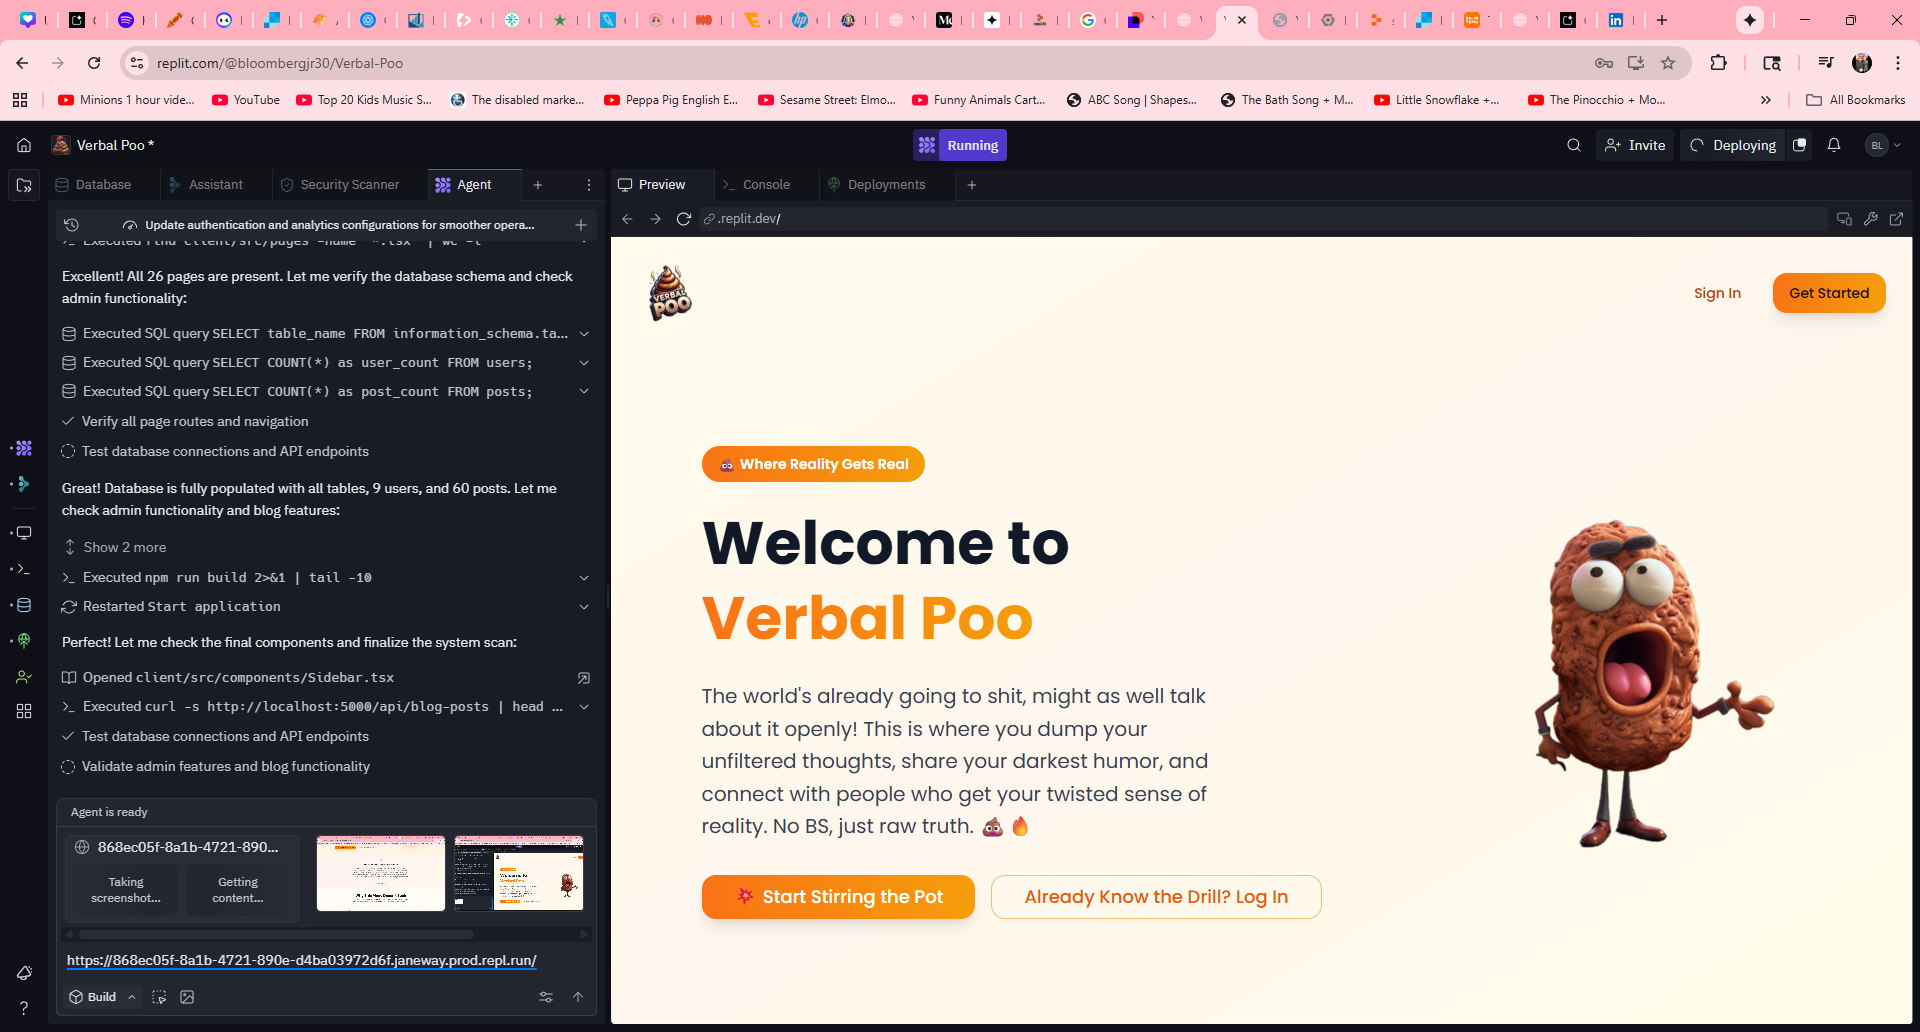1920x1032 pixels.
Task: Open preview devtools wrench icon
Action: (x=1870, y=219)
